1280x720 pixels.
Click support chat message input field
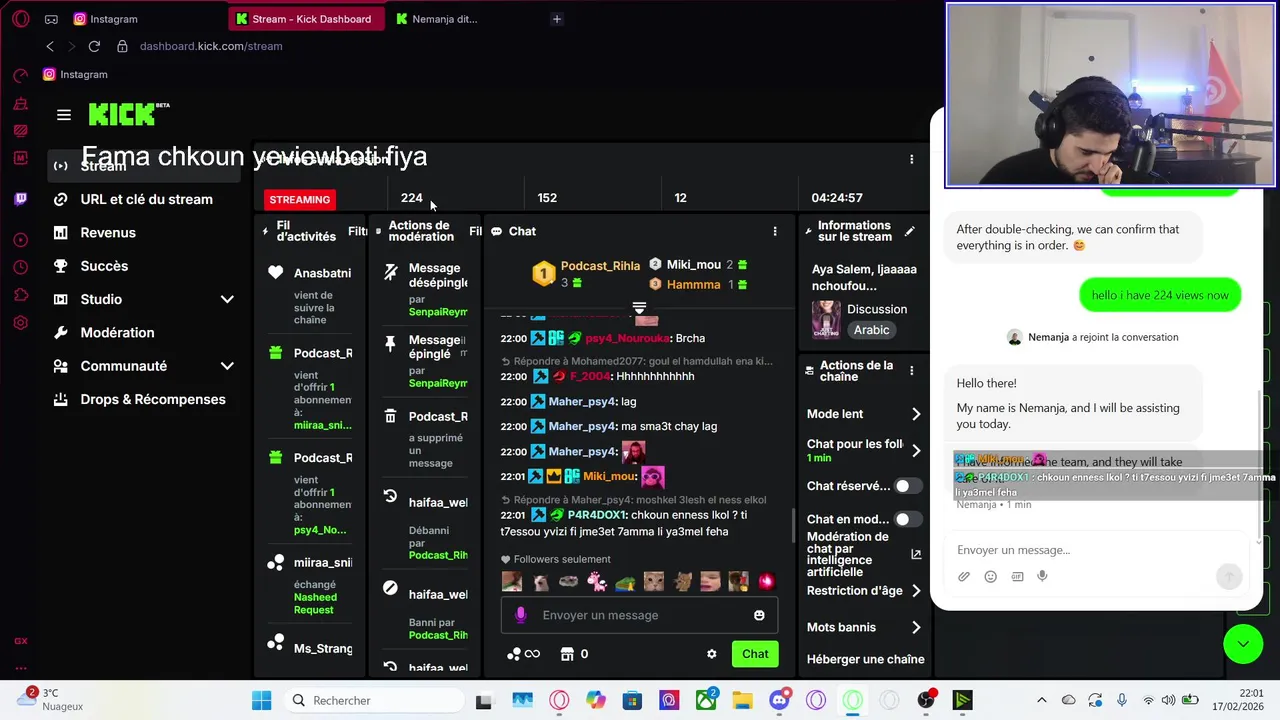(1095, 550)
